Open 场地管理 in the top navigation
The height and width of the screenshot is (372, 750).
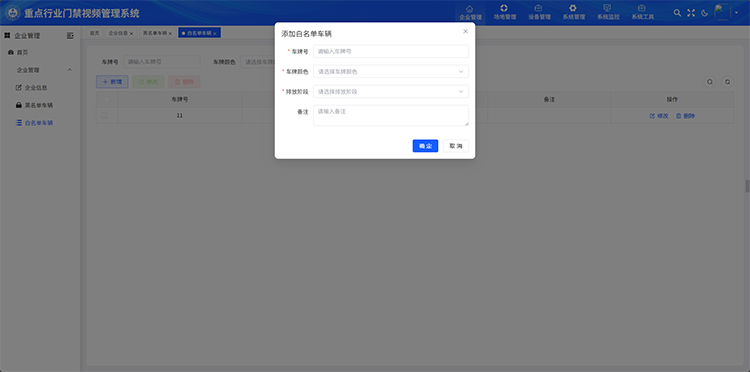point(505,13)
